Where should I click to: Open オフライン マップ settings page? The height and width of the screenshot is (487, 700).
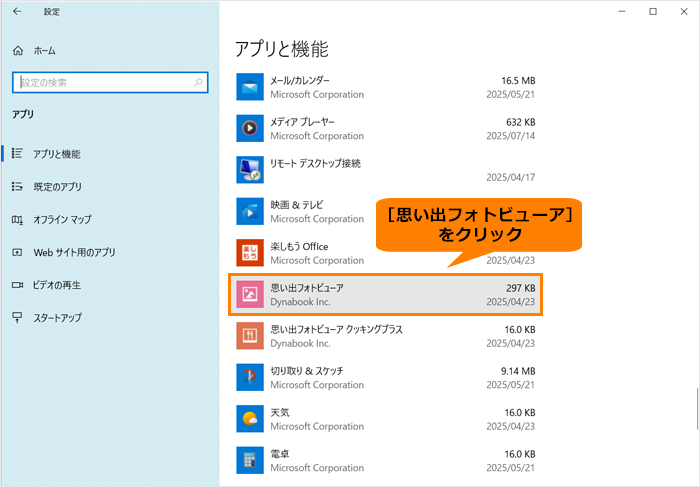(62, 220)
